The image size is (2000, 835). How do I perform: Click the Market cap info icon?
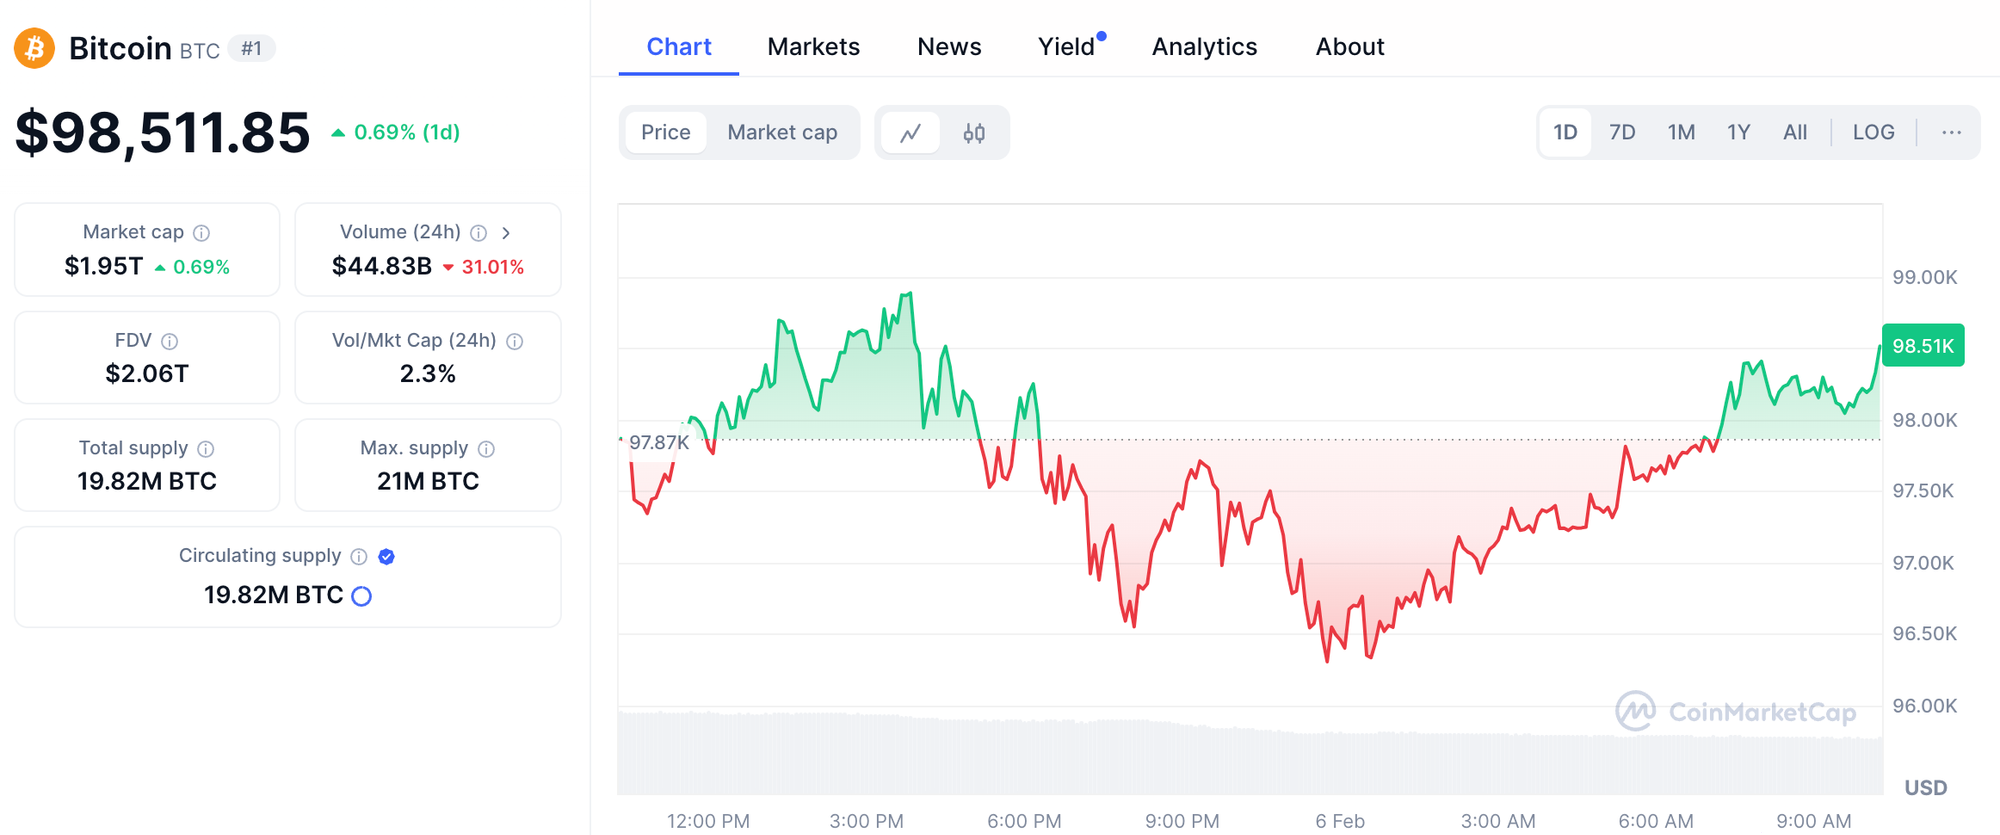coord(202,233)
